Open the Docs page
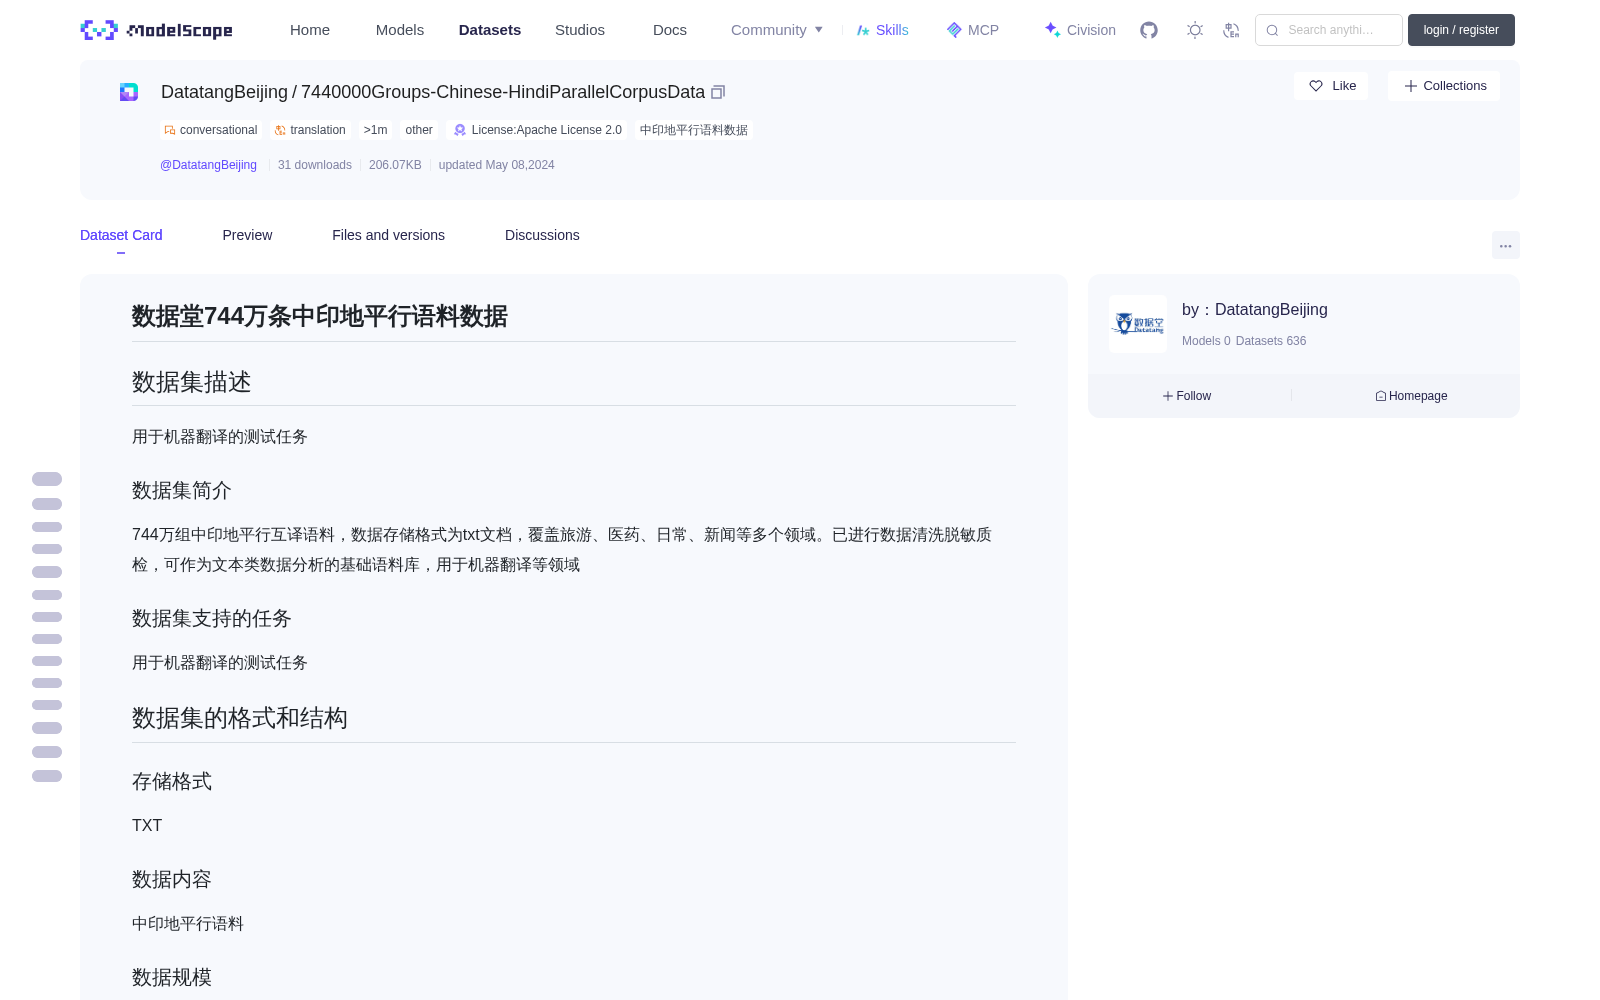 (670, 30)
